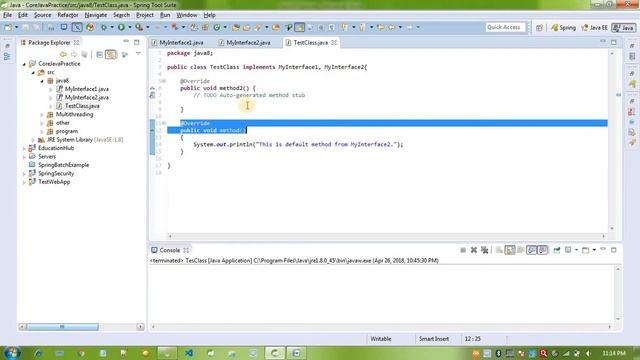Image resolution: width=640 pixels, height=360 pixels.
Task: Open the Run button dropdown arrow
Action: click(x=130, y=27)
